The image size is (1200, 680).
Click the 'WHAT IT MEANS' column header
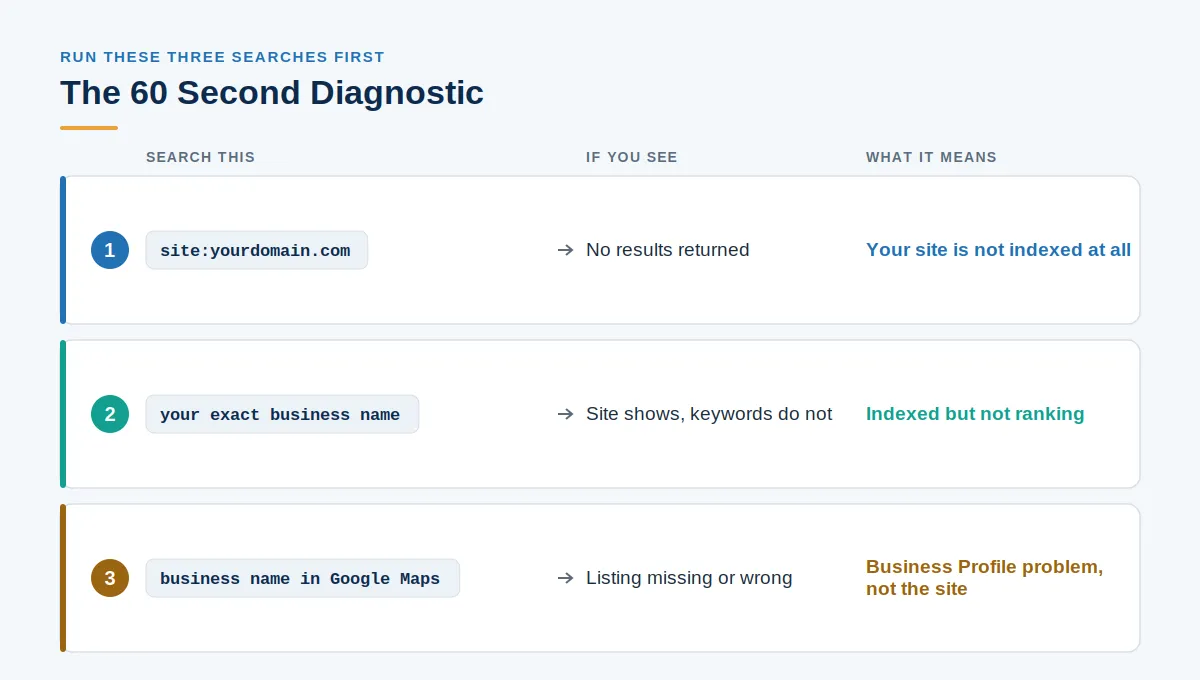tap(931, 157)
